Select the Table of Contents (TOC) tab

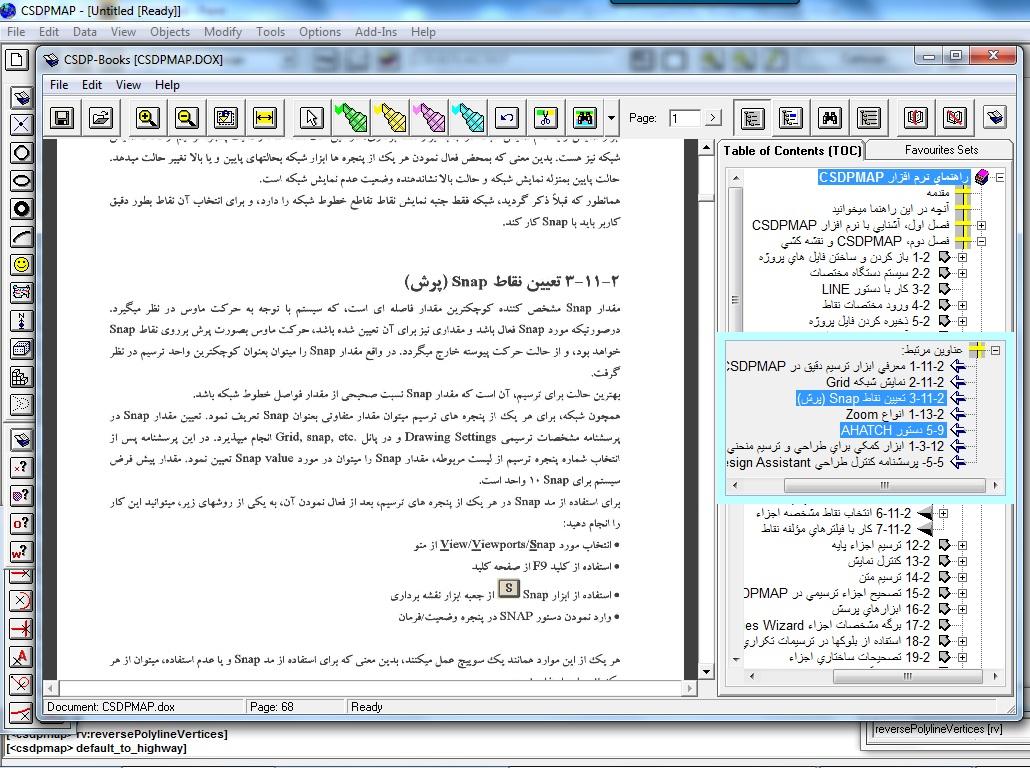792,150
